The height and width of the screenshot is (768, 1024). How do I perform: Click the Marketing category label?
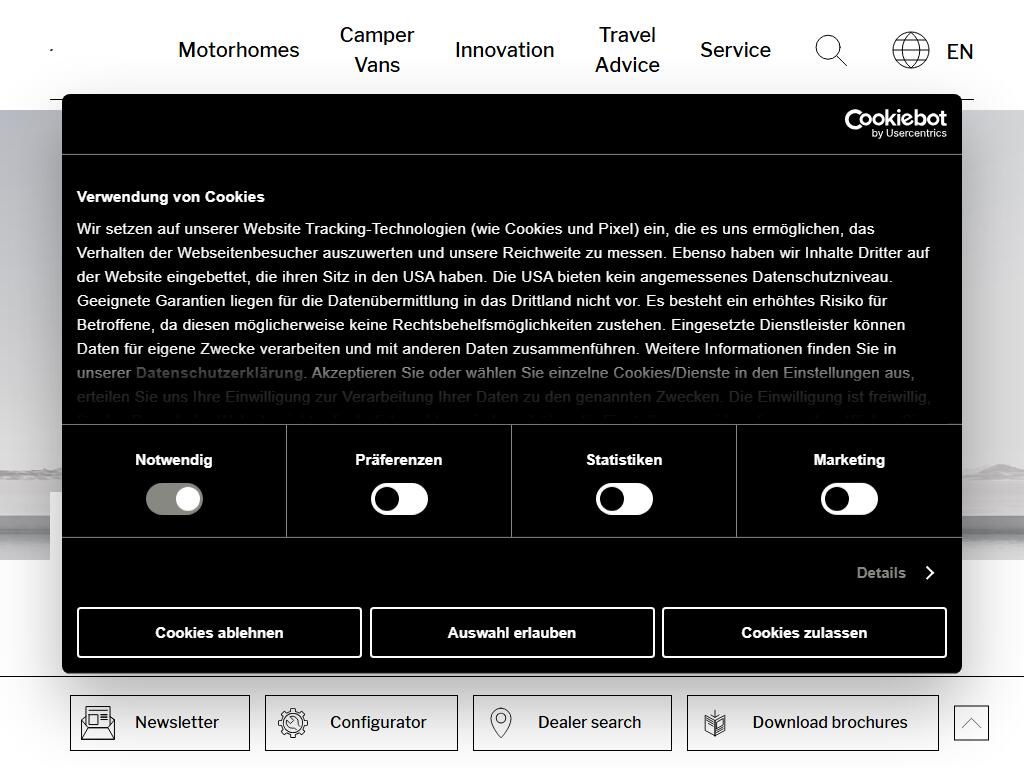click(x=849, y=460)
